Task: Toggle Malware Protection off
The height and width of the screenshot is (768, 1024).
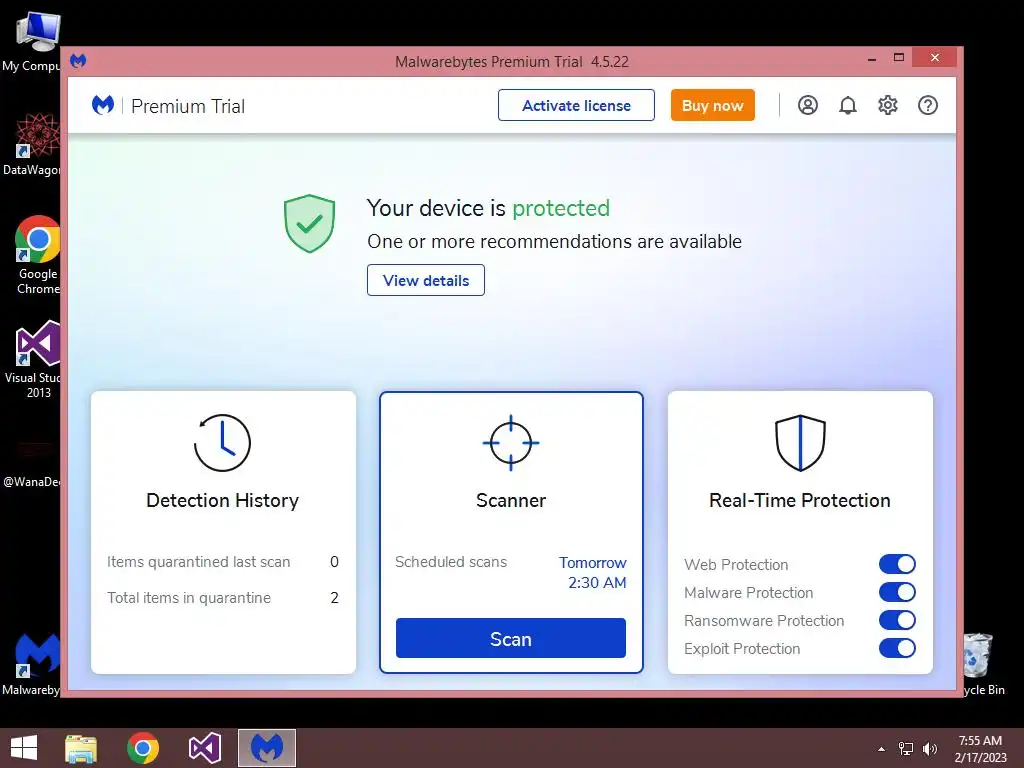Action: tap(897, 592)
